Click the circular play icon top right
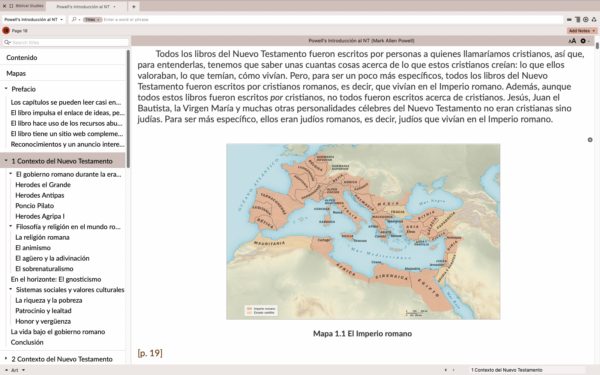600x375 pixels. point(585,20)
